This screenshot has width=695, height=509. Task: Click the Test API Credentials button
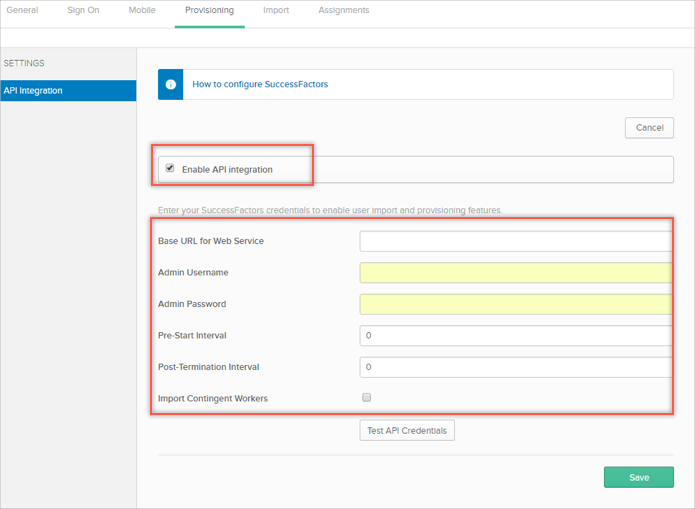pos(407,431)
